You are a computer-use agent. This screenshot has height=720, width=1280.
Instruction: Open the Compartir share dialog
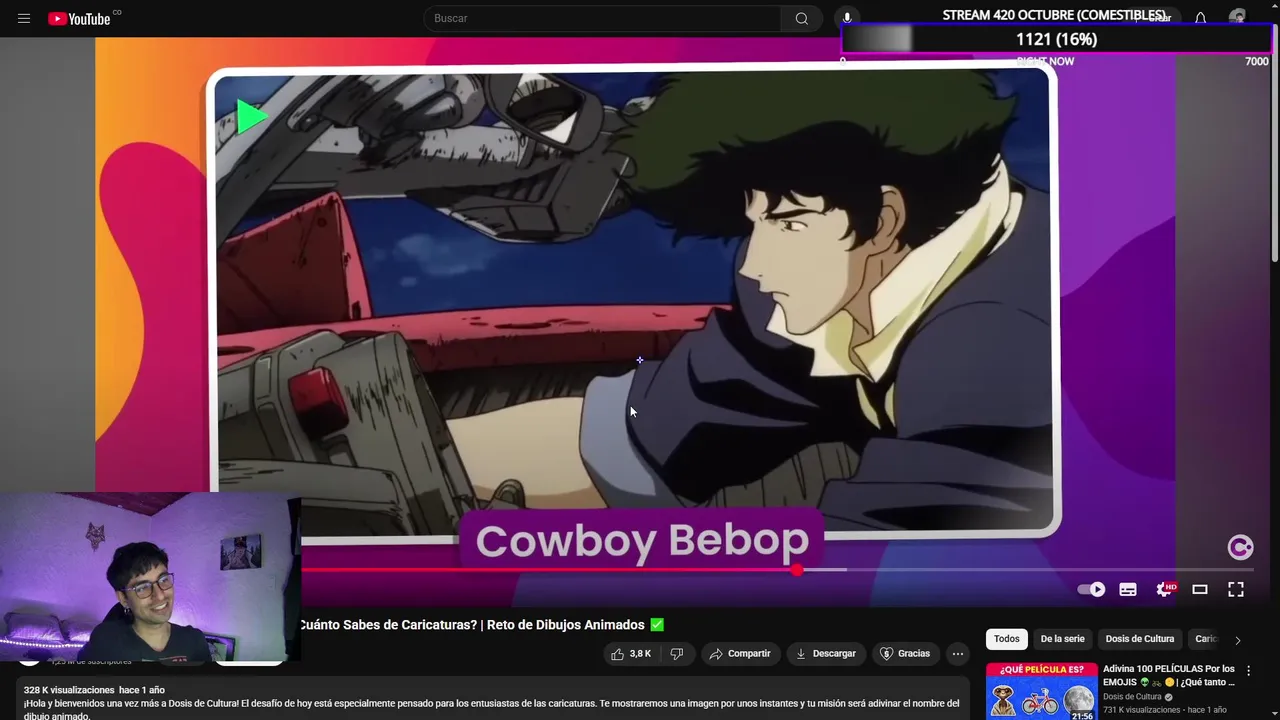coord(740,653)
